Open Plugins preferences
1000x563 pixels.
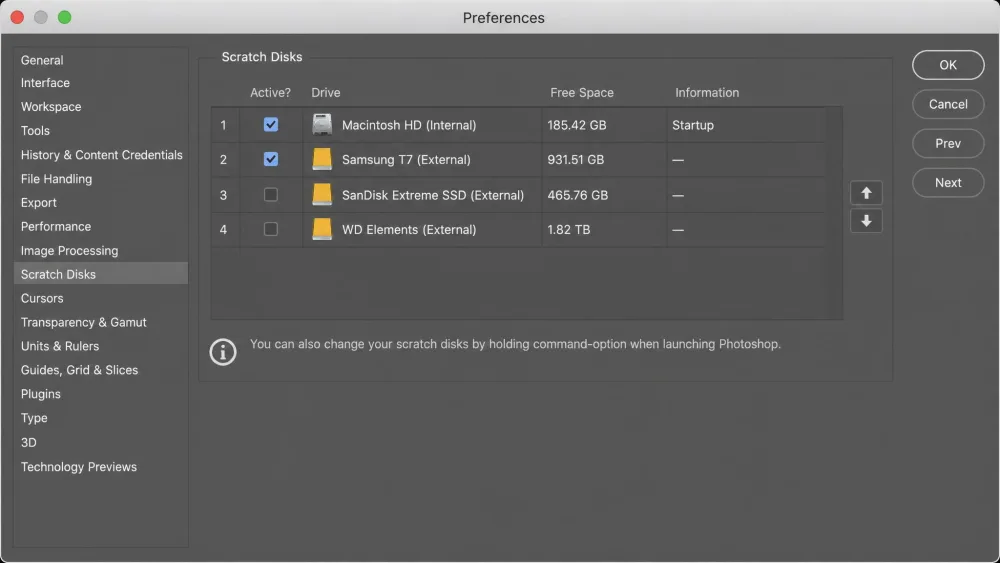pyautogui.click(x=41, y=394)
